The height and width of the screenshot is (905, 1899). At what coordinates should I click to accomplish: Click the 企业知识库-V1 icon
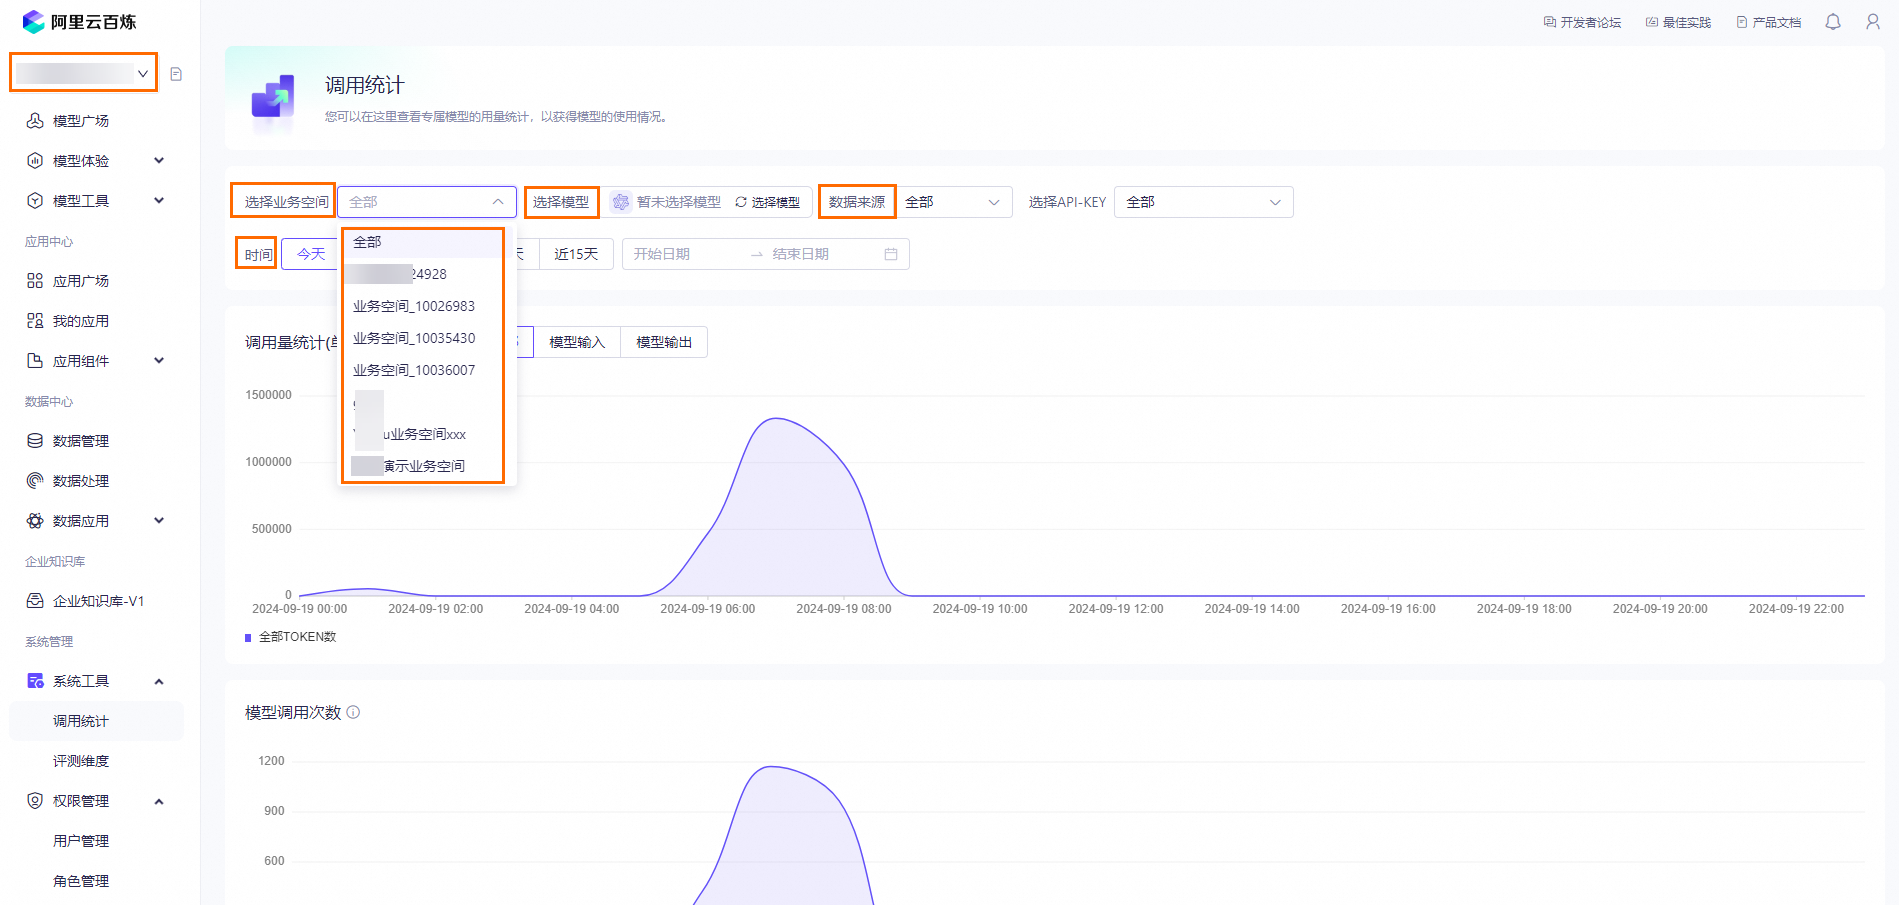[35, 601]
